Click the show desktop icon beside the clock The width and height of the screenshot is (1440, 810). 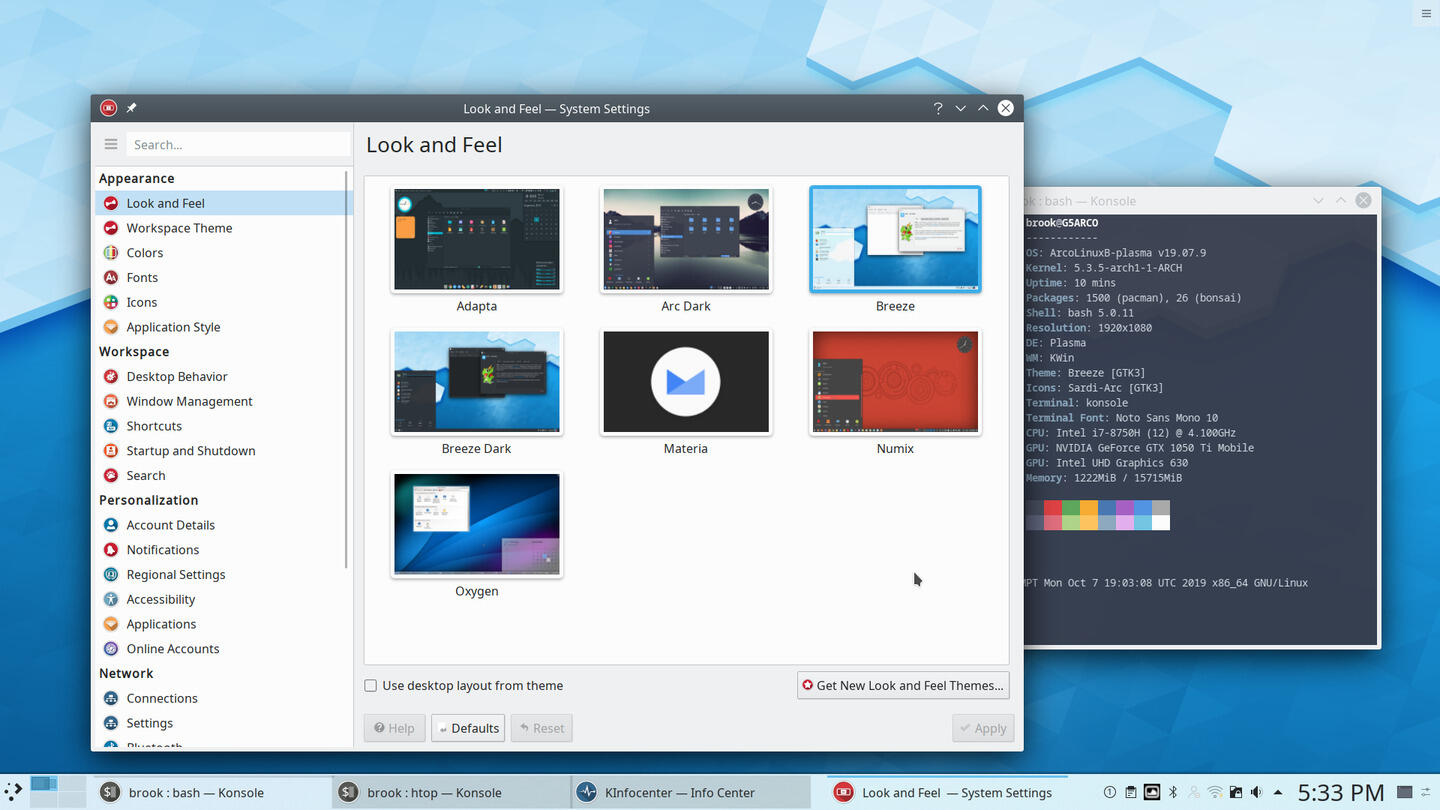[1404, 792]
